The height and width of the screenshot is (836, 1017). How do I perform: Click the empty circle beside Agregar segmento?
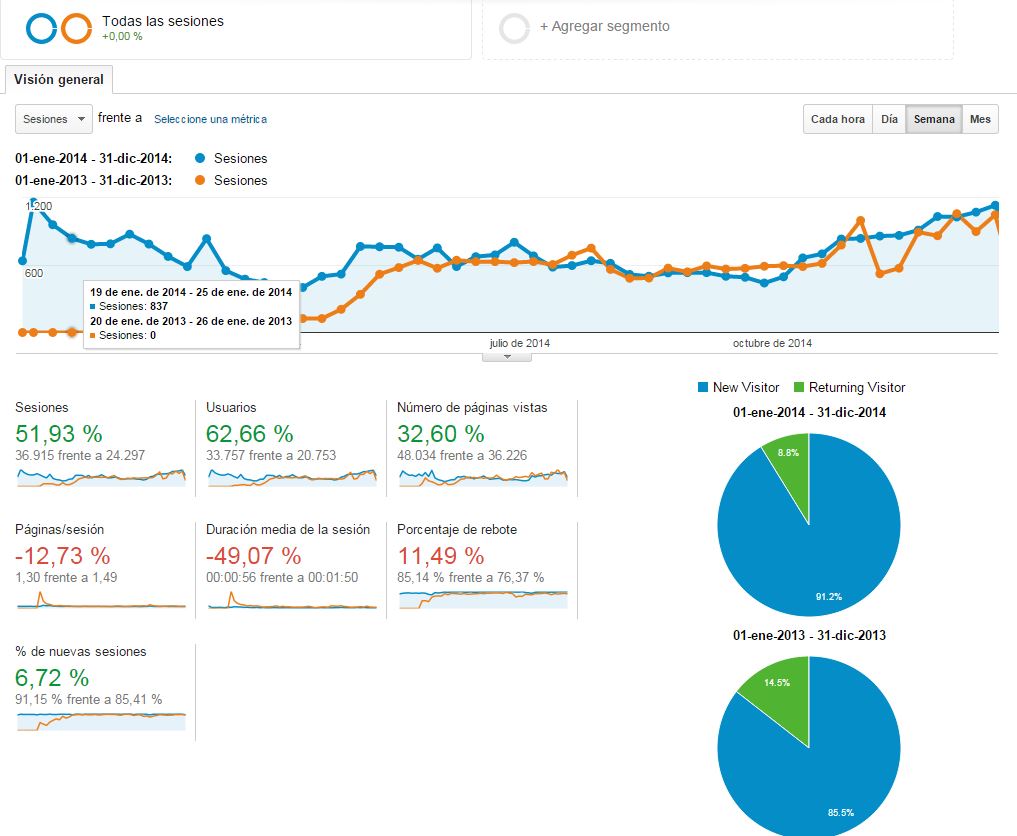click(x=514, y=28)
